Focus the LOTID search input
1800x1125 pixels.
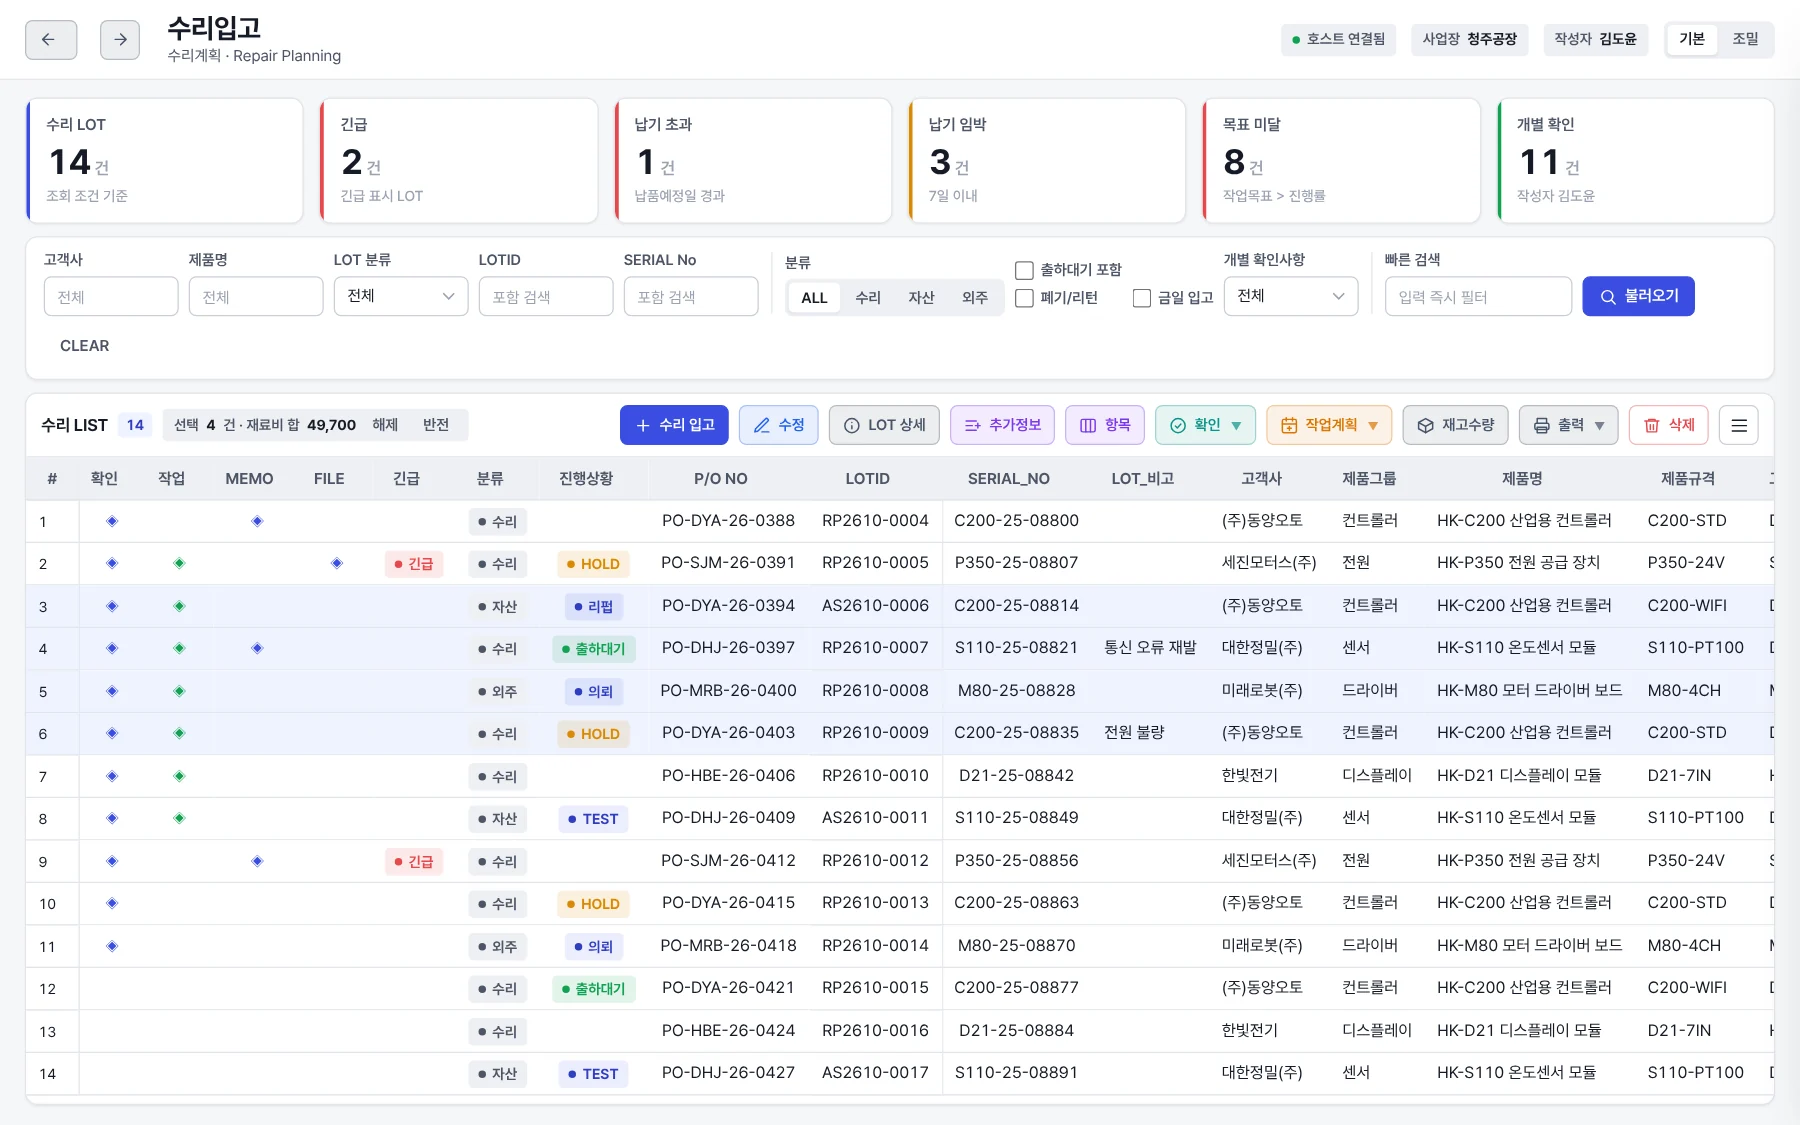tap(546, 296)
